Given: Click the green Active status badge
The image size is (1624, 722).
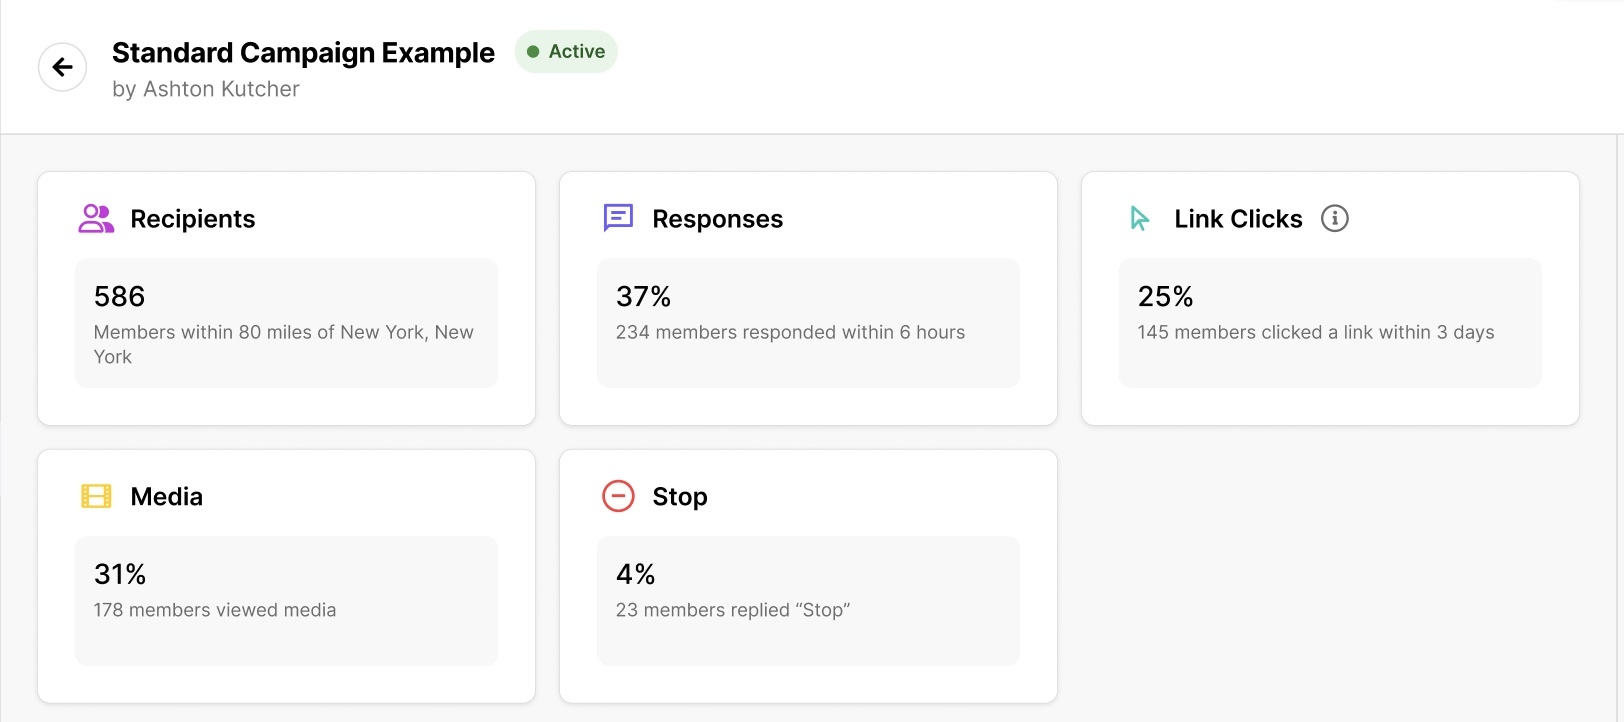Looking at the screenshot, I should tap(566, 52).
